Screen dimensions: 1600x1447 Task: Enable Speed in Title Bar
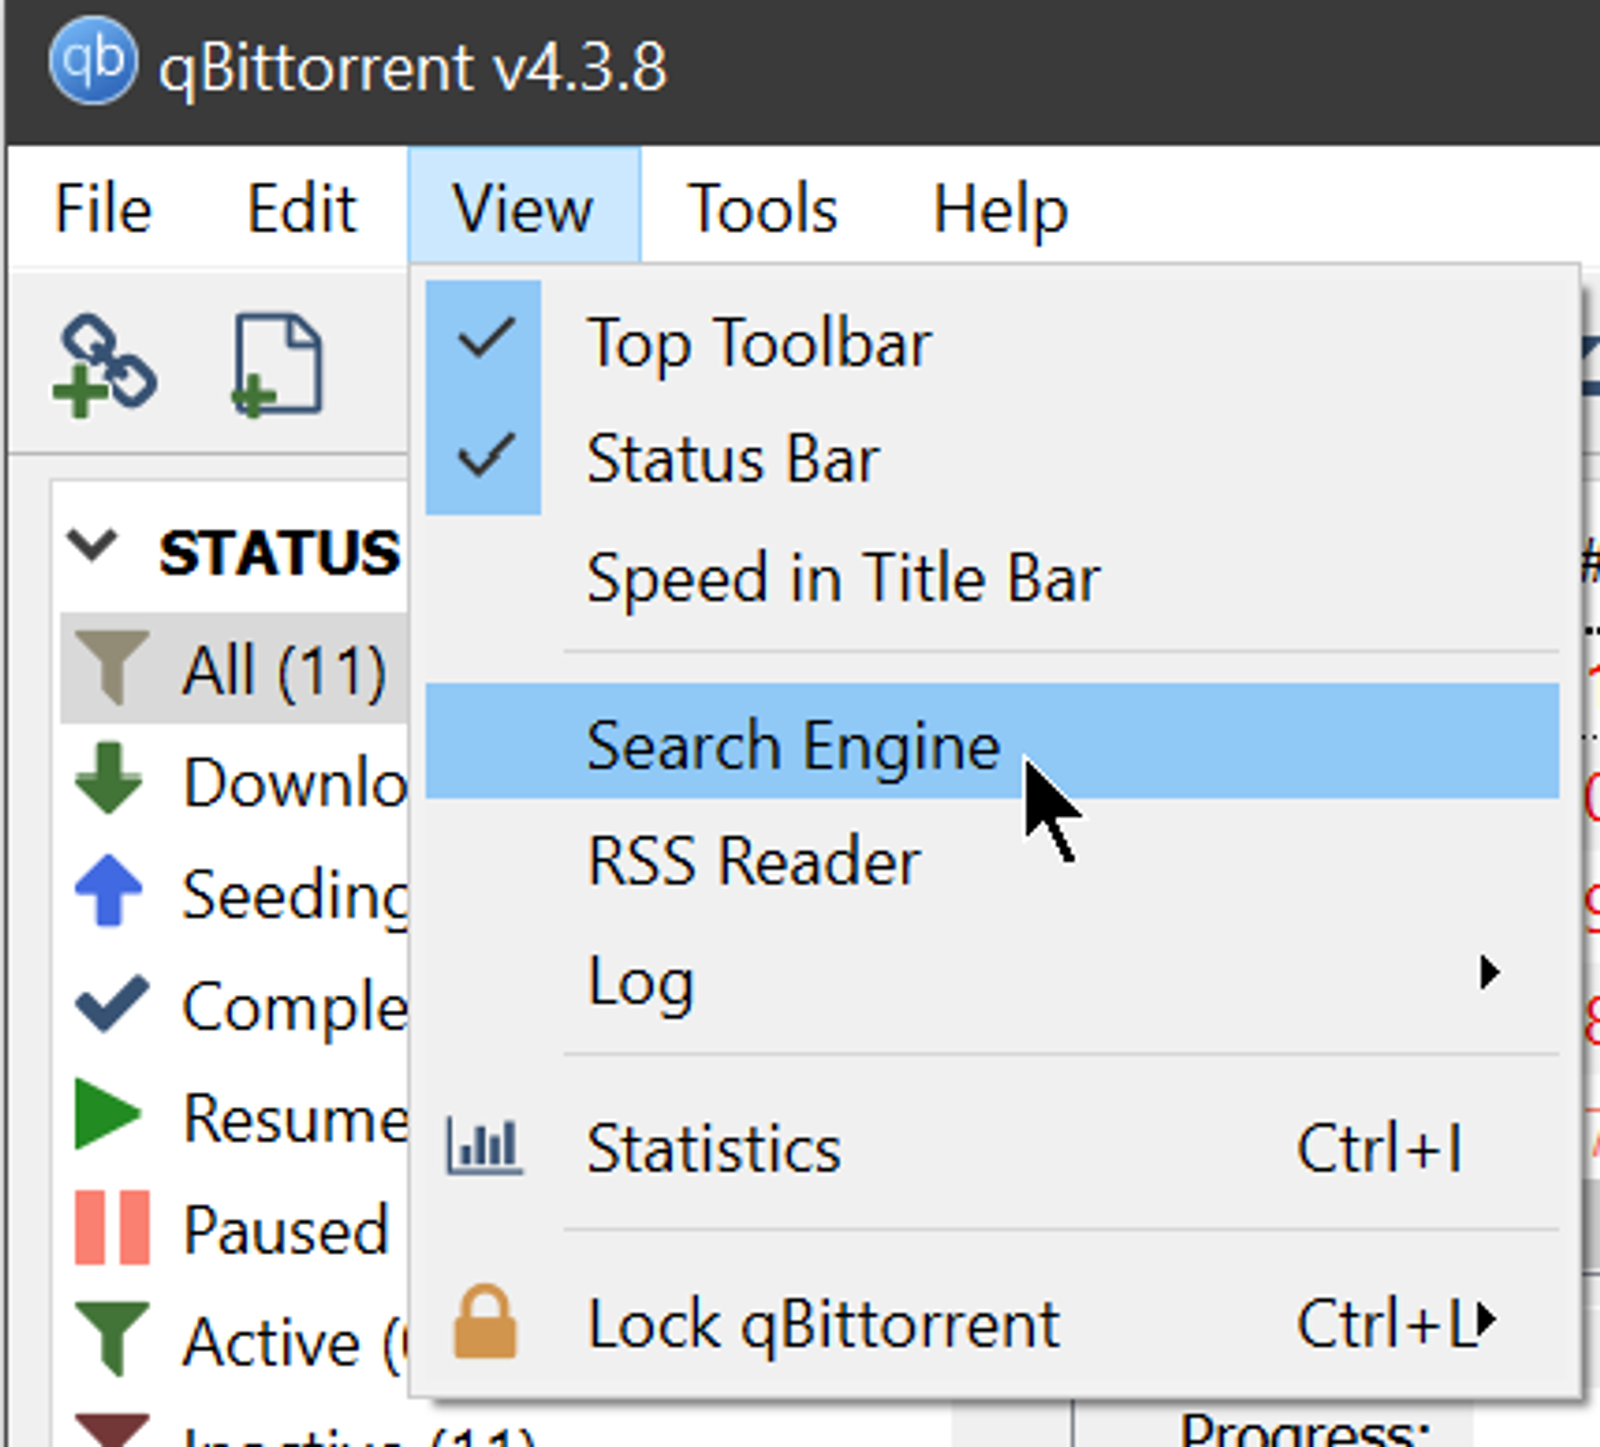(992, 577)
